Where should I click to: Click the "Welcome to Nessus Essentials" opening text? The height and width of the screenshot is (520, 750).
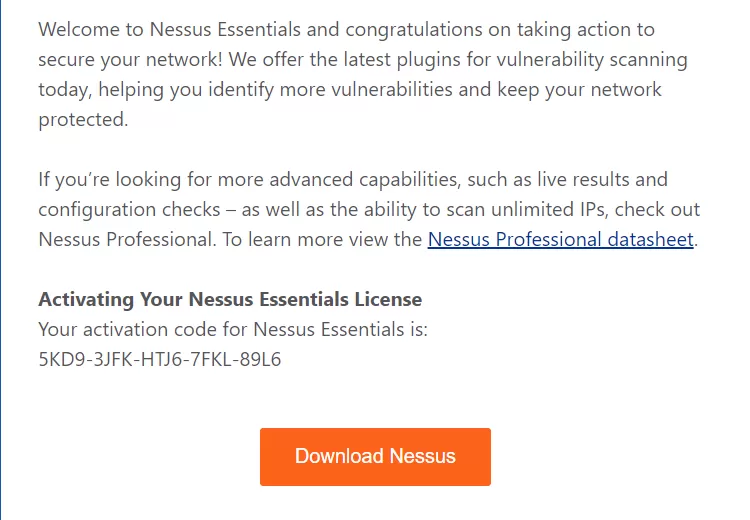160,28
